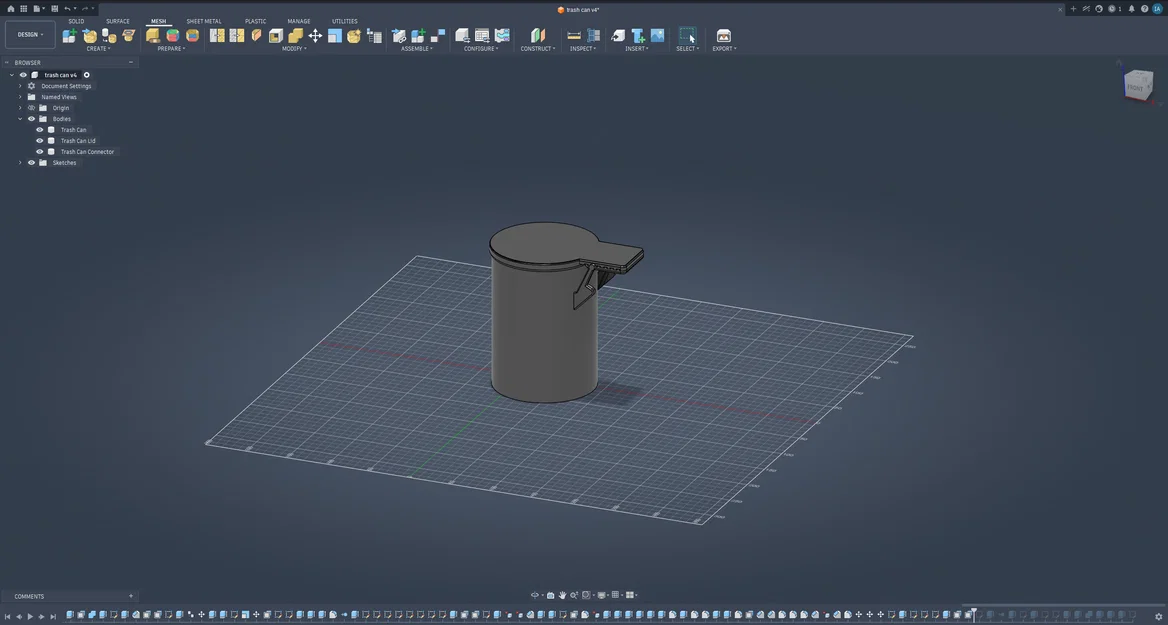Switch to the SURFACE tab

pyautogui.click(x=118, y=22)
